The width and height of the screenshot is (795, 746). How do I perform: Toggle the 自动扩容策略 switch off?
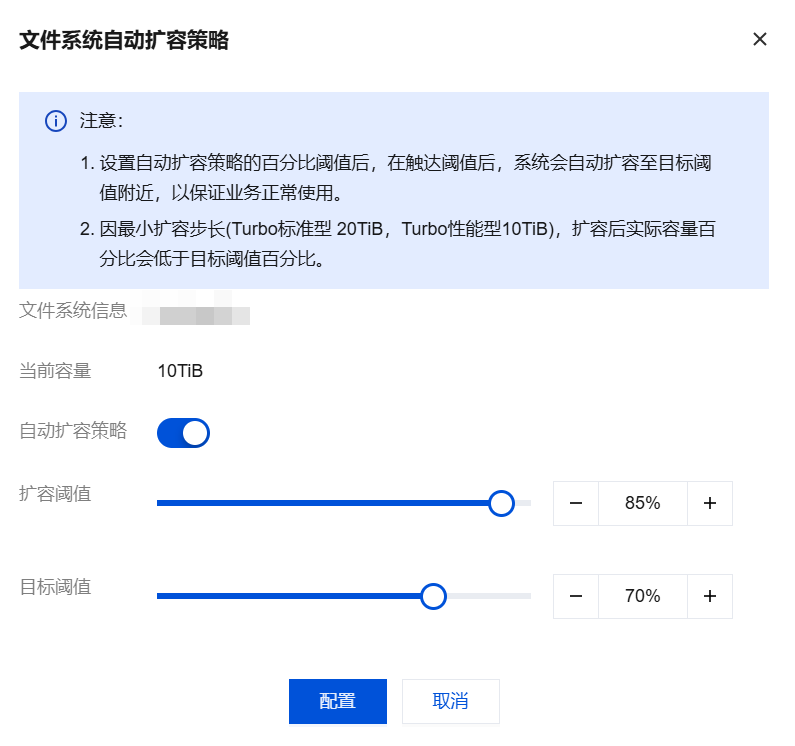click(183, 433)
